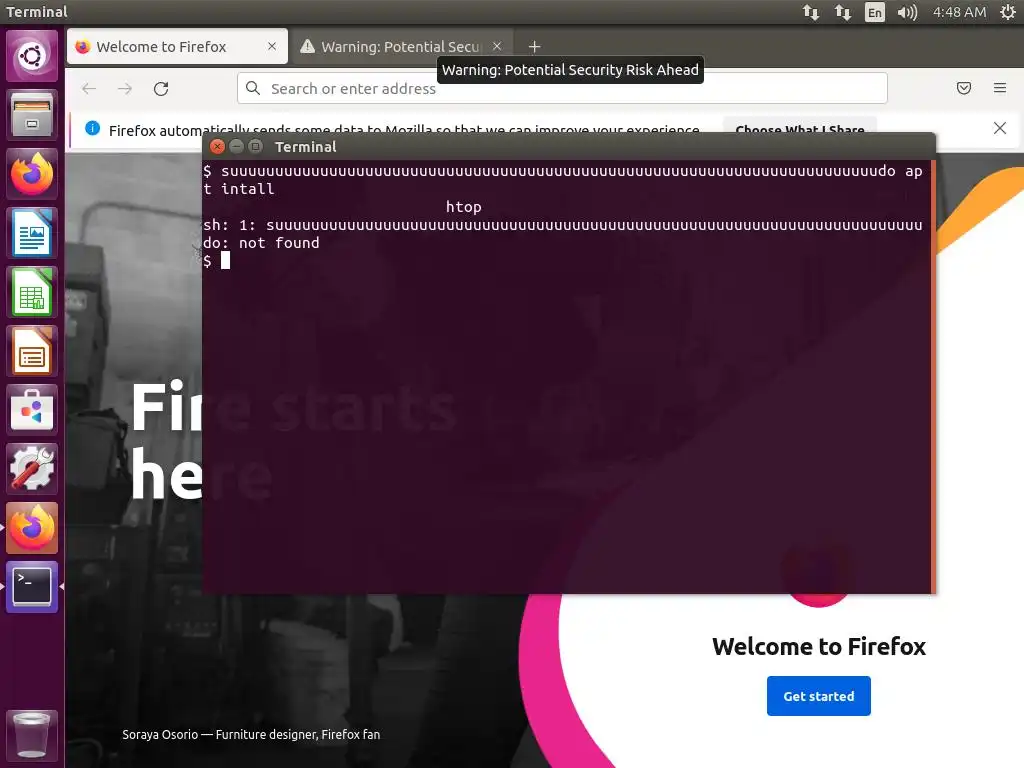Viewport: 1024px width, 768px height.
Task: Open Save to Pocket icon
Action: 964,88
